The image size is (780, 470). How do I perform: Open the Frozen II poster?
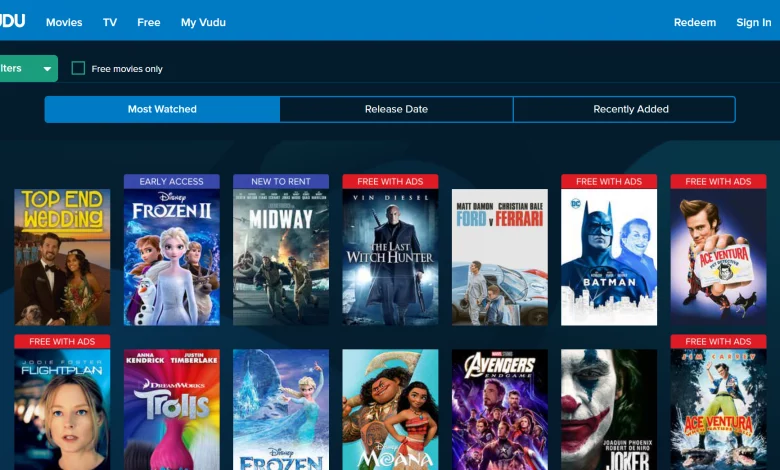(172, 257)
